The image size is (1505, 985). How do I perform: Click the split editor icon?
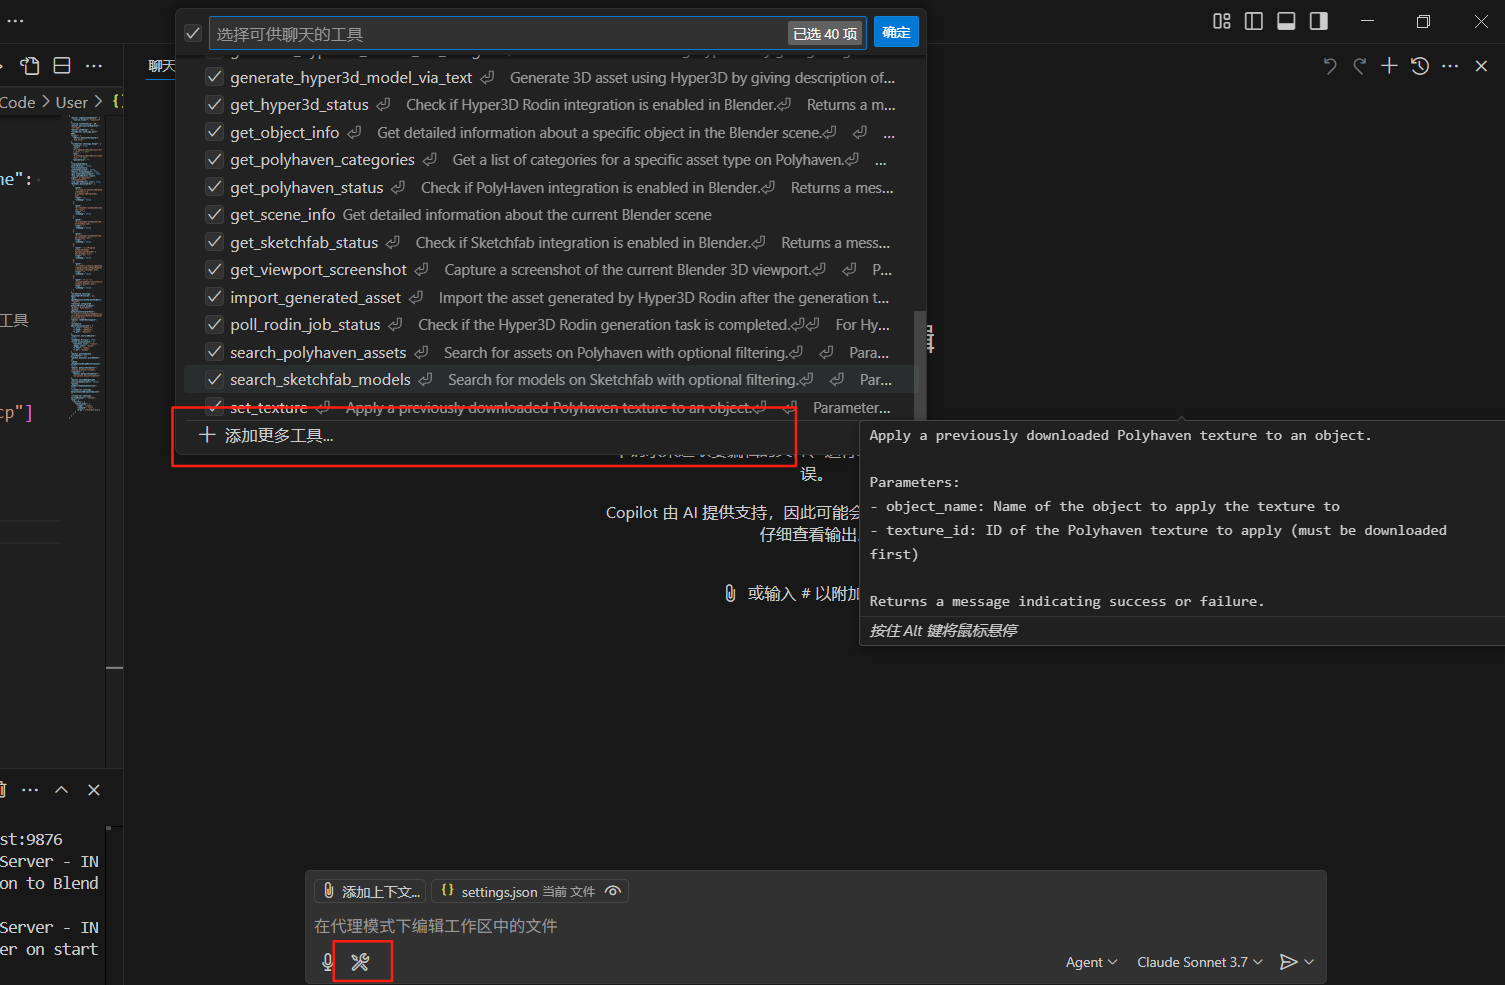(x=62, y=66)
